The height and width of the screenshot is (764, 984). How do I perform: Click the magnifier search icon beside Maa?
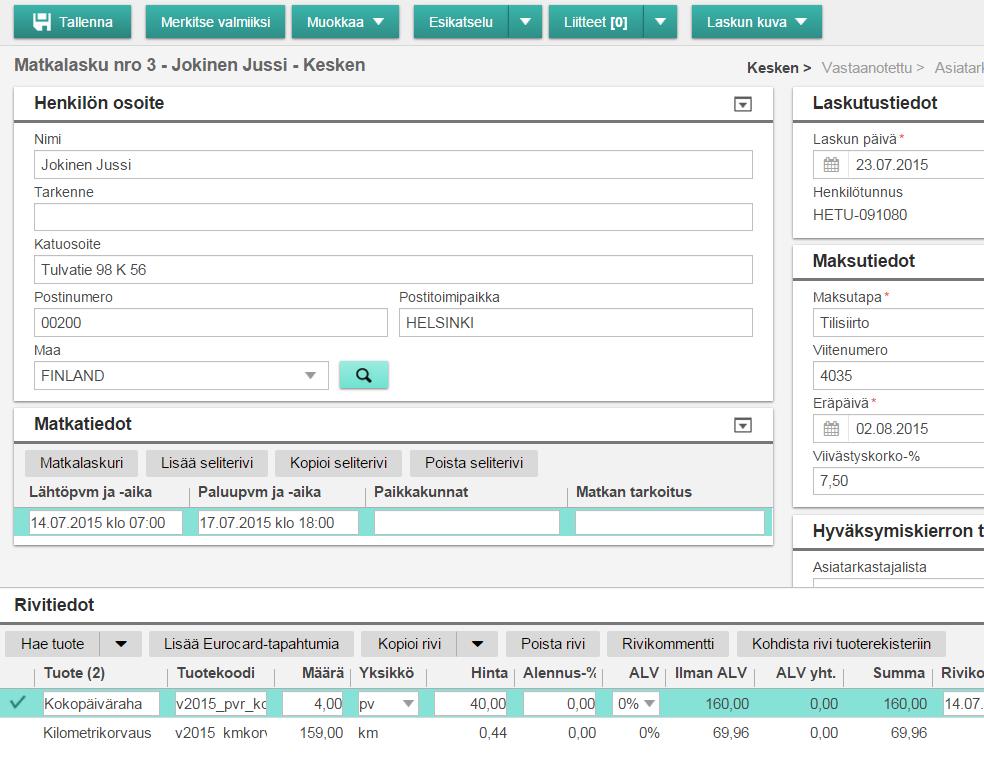click(364, 375)
